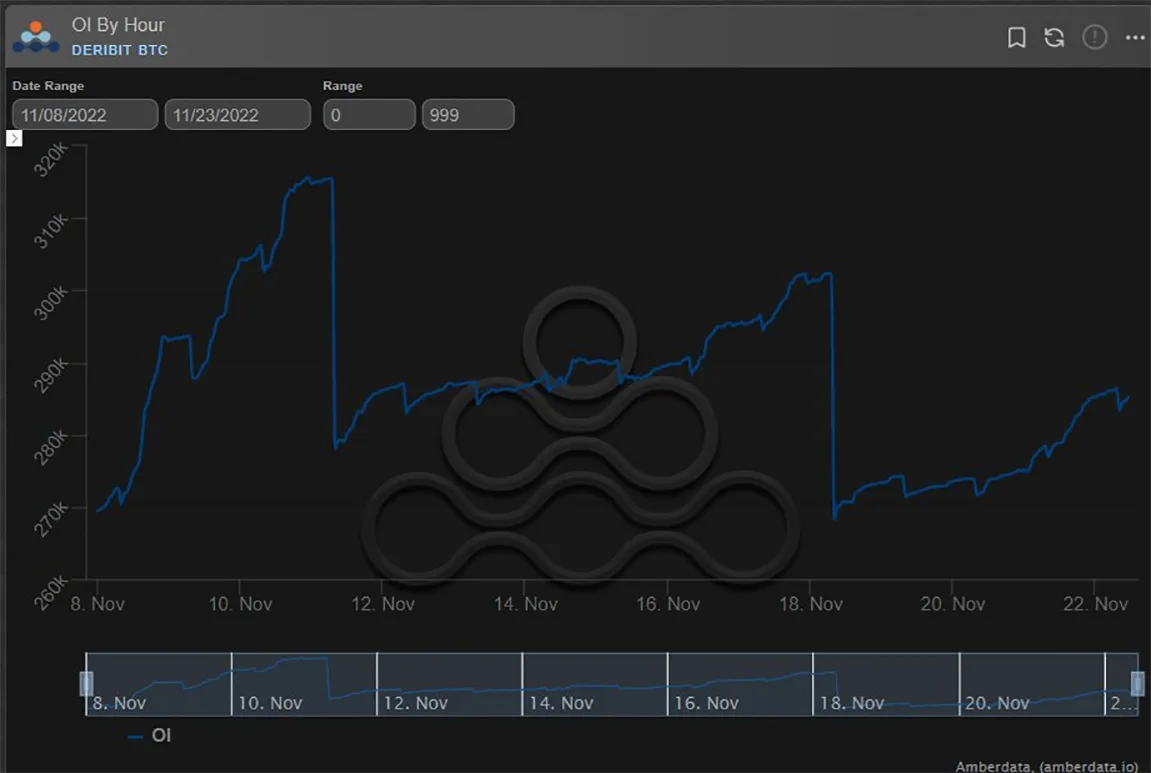The image size is (1151, 773).
Task: Click the Range label above the inputs
Action: click(342, 86)
